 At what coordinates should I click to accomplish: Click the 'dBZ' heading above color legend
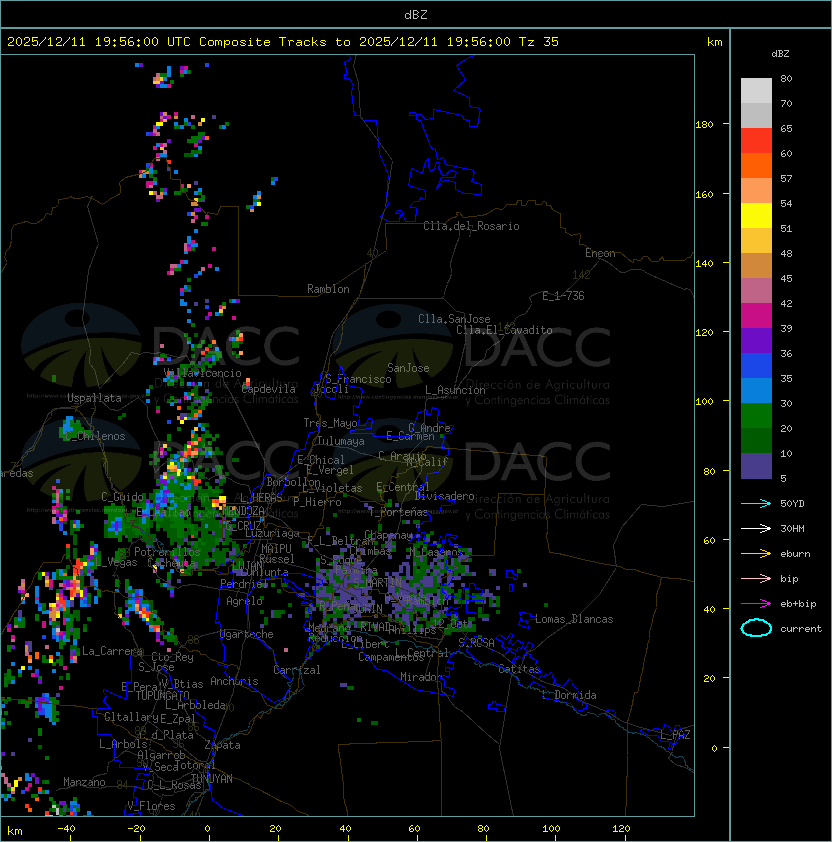[780, 54]
